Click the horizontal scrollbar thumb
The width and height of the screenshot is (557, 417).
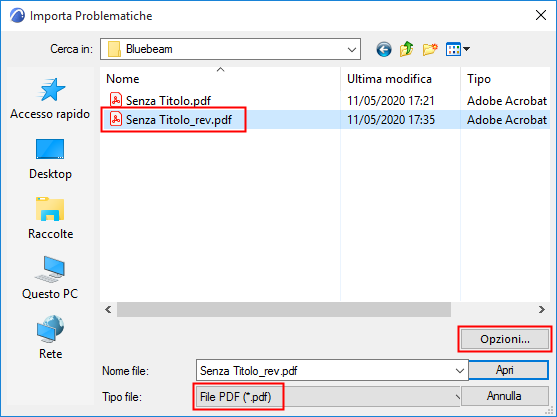coord(284,309)
